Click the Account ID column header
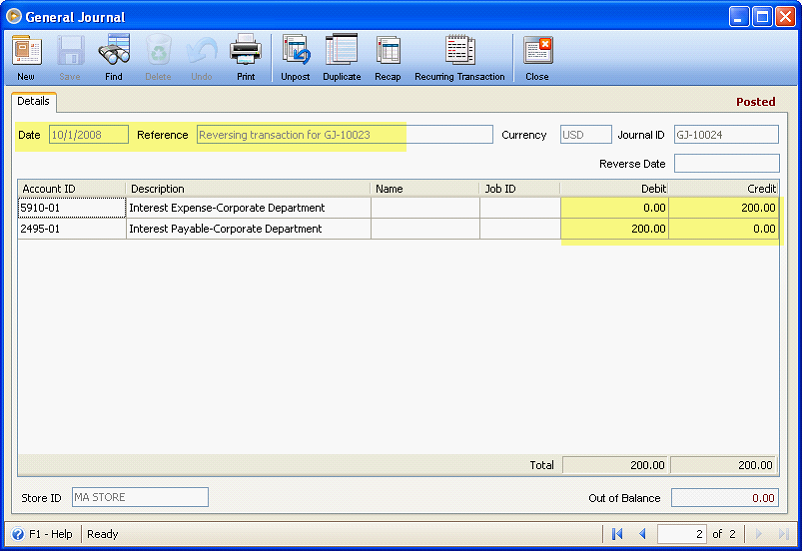This screenshot has width=803, height=552. 72,188
